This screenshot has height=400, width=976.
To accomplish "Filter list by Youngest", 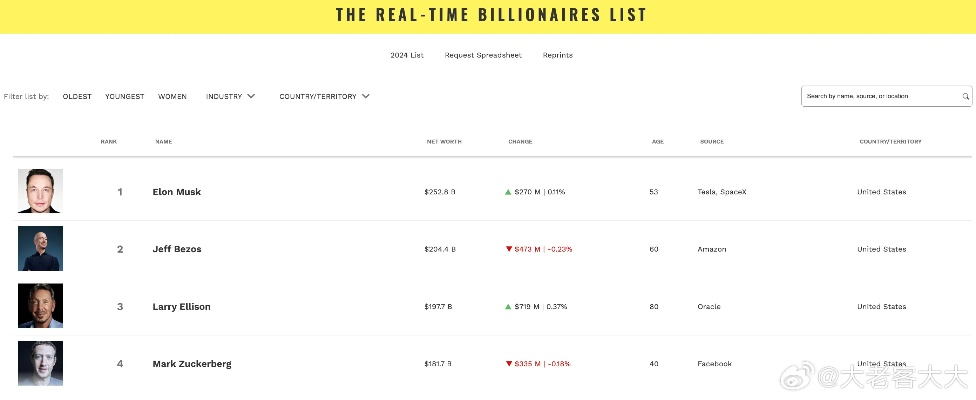I will [125, 97].
